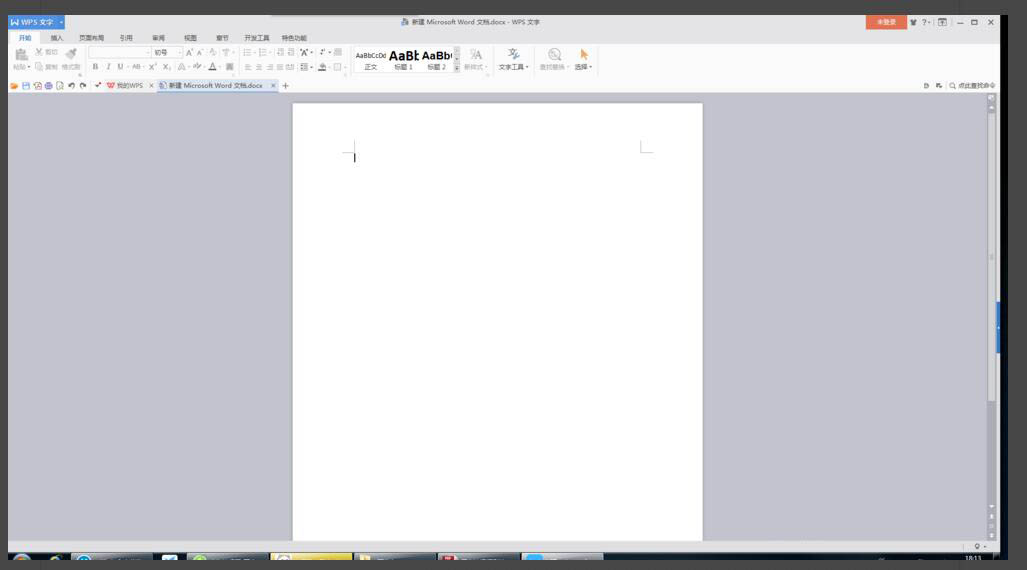
Task: Apply the 标题 1 heading style
Action: (x=403, y=59)
